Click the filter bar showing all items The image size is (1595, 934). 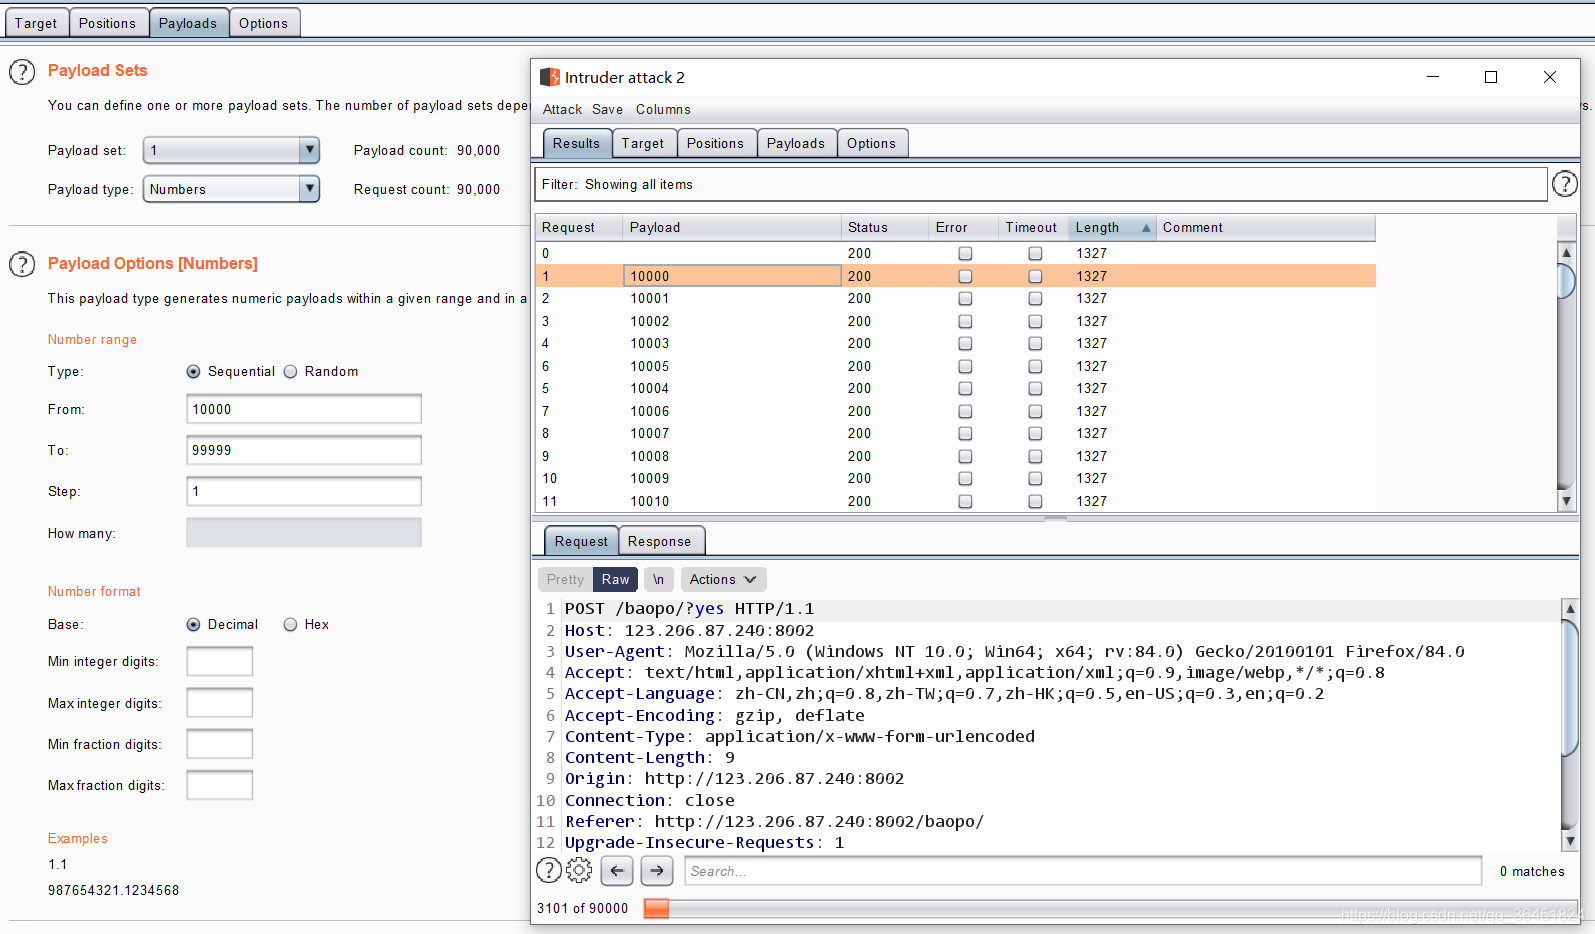click(x=1041, y=184)
